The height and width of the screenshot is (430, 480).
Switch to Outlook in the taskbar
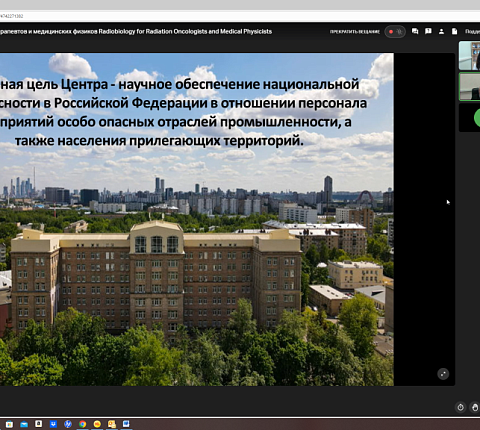point(112,424)
